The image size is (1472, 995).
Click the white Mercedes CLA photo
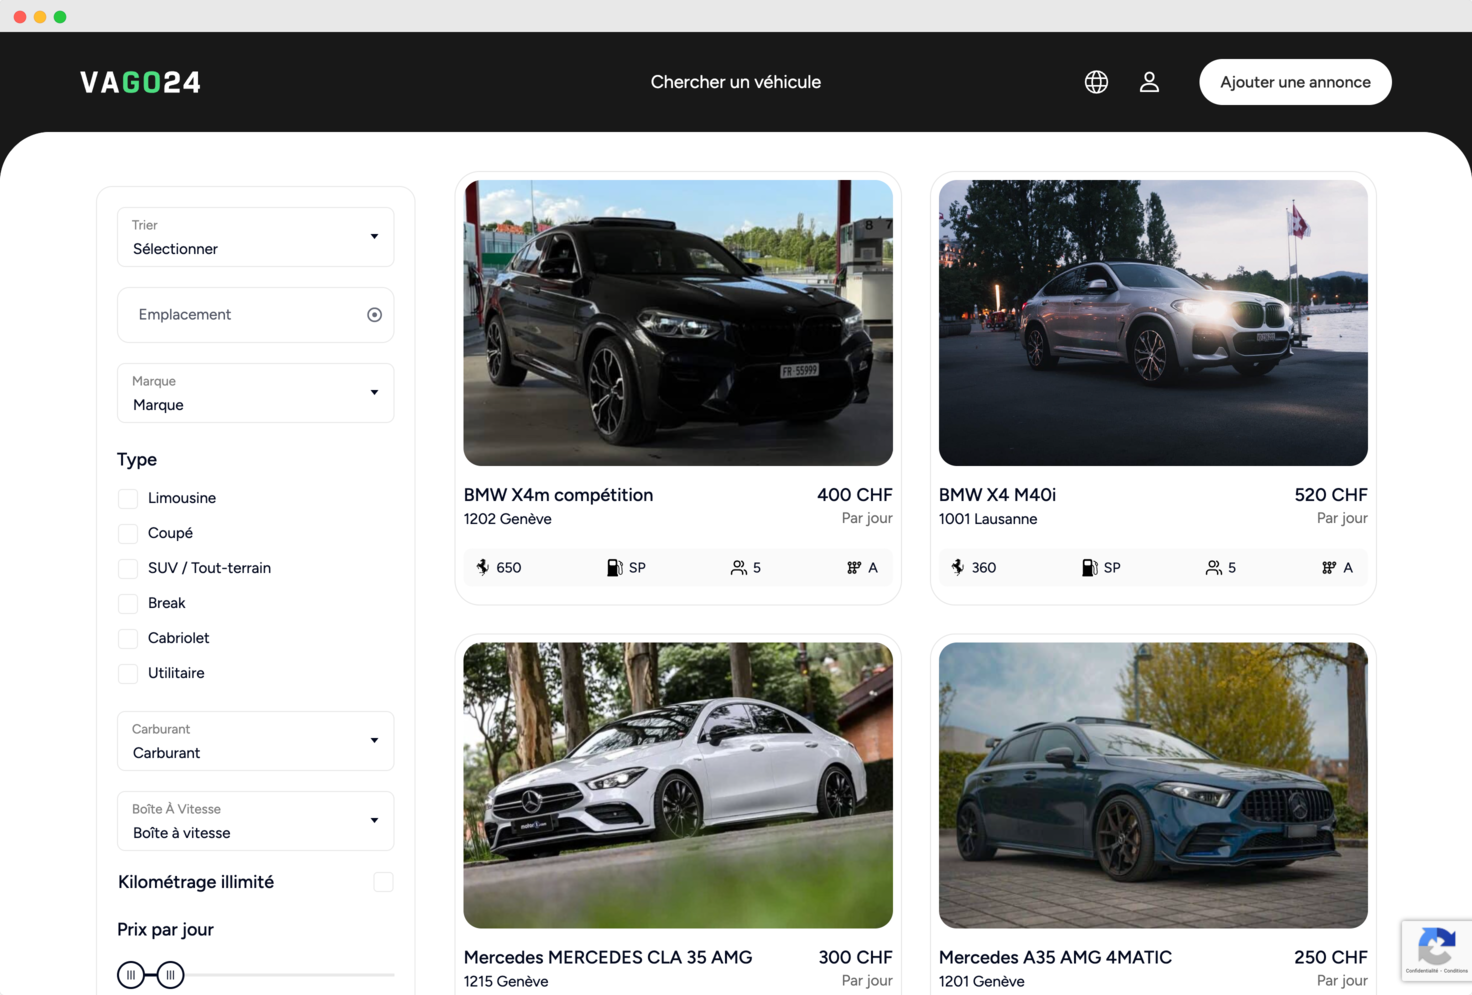click(x=678, y=785)
